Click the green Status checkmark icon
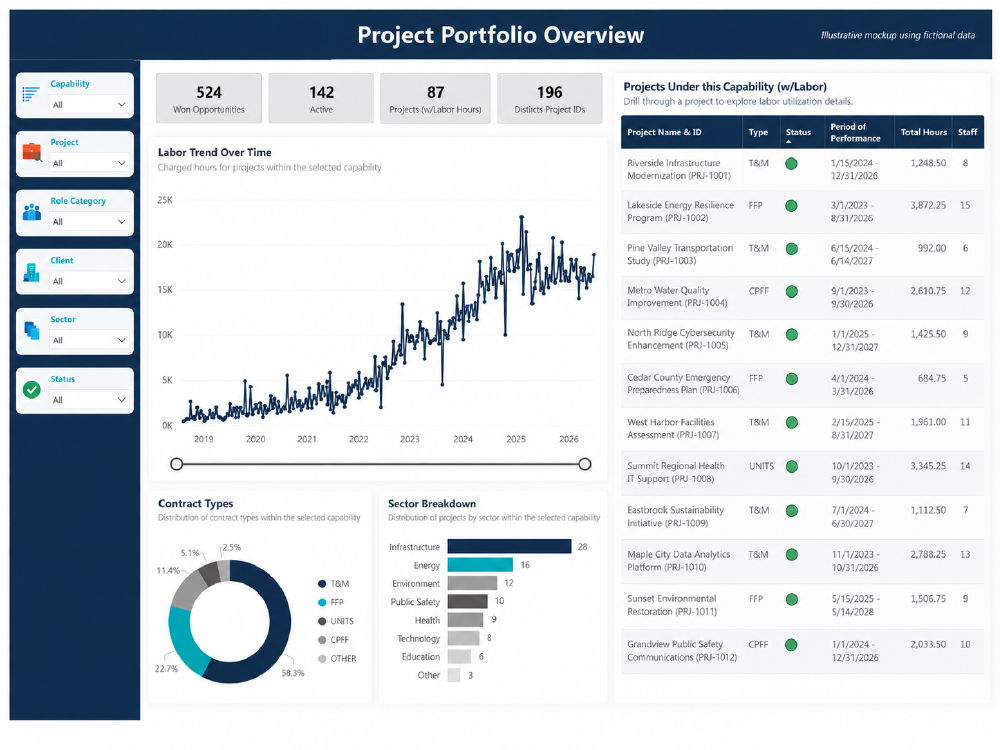The height and width of the screenshot is (750, 1000). (31, 390)
